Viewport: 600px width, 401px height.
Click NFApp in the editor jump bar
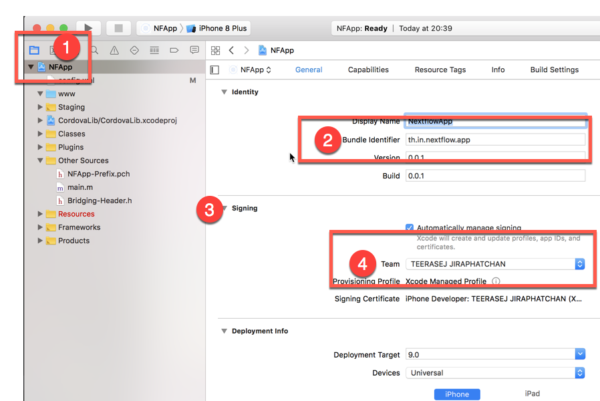pos(276,50)
